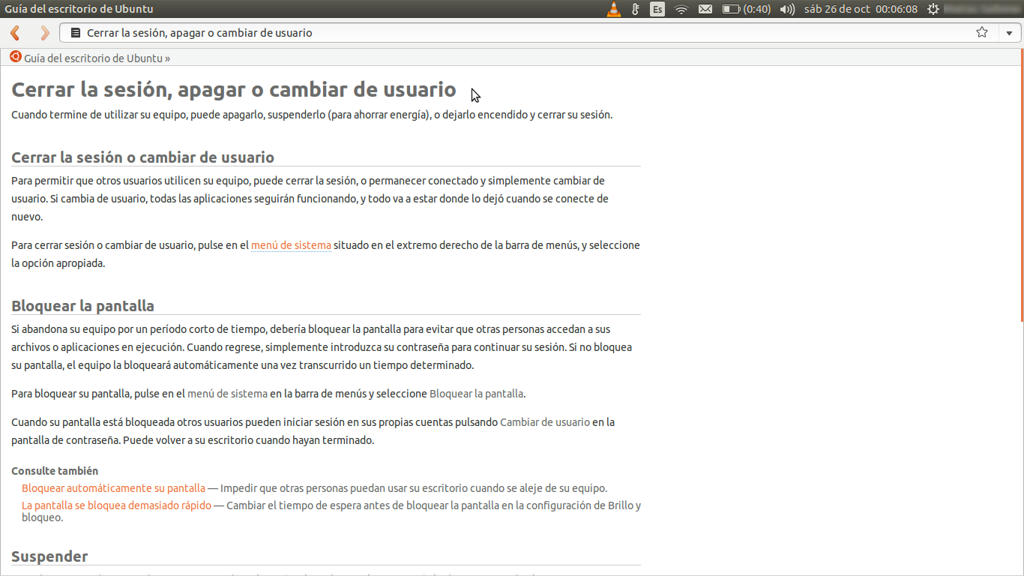Viewport: 1024px width, 576px height.
Task: Click the temperature sensor indicator icon
Action: point(635,9)
